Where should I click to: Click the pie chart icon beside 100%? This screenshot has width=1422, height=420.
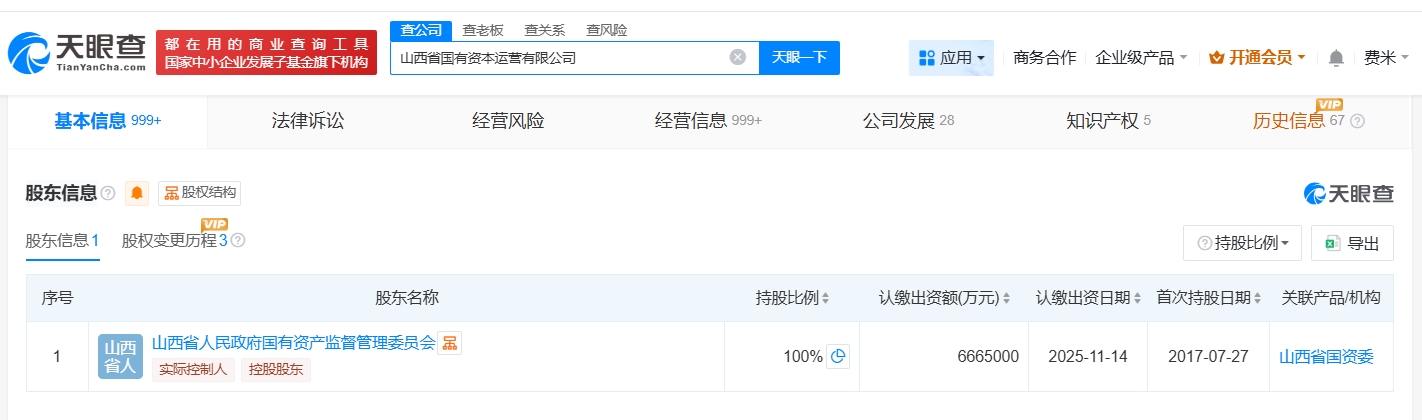tap(838, 356)
